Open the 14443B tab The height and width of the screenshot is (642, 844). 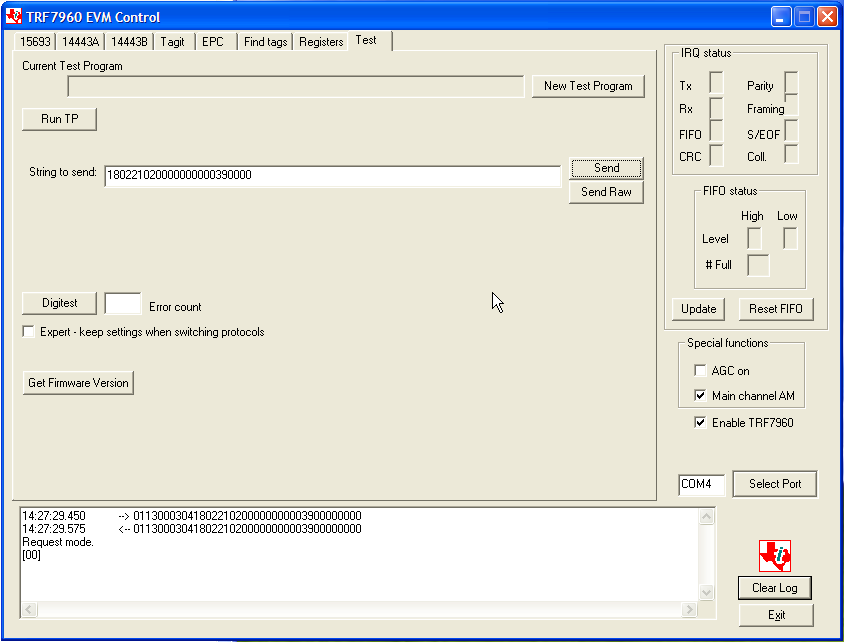coord(129,41)
